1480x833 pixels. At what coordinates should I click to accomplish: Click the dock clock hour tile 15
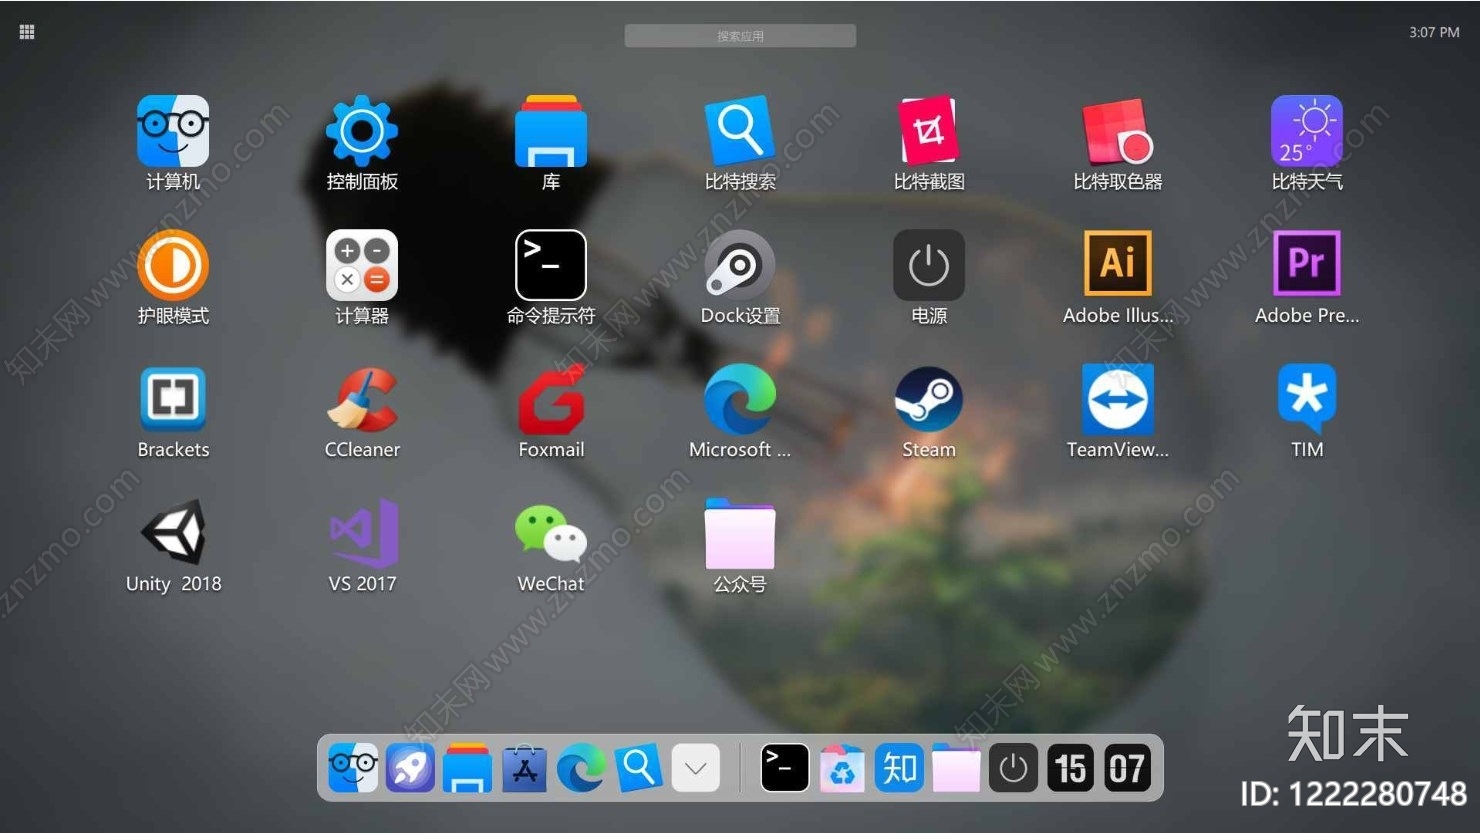[x=1070, y=768]
